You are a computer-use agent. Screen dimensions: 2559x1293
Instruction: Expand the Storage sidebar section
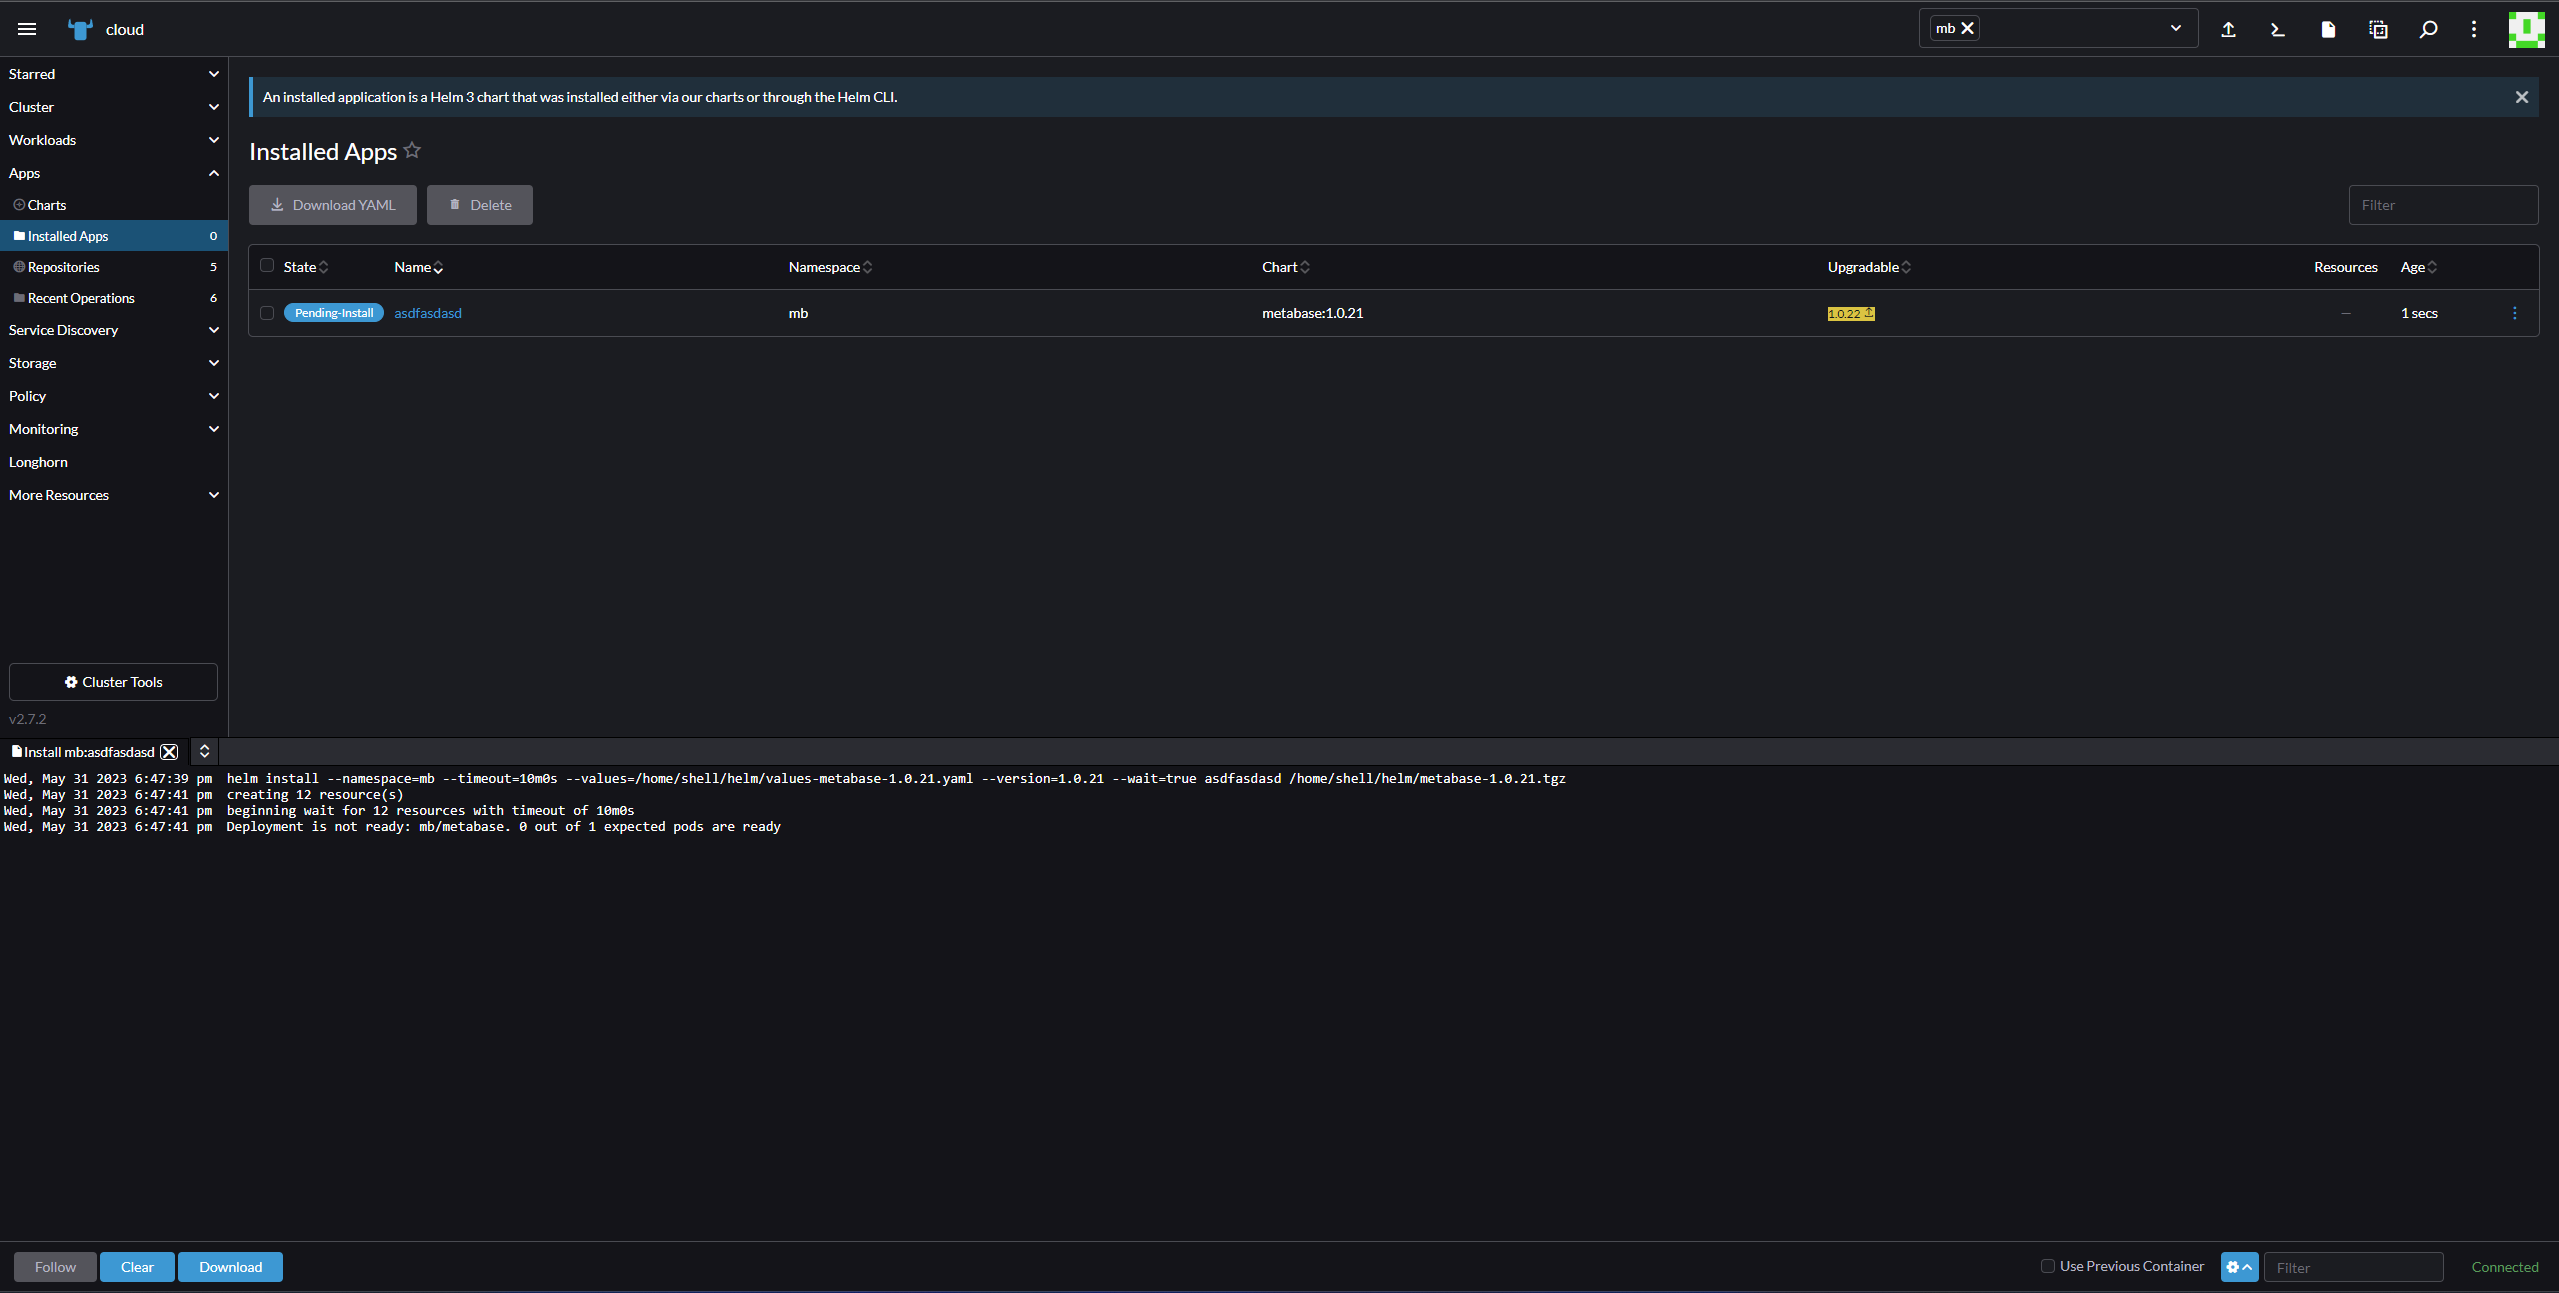(x=112, y=363)
